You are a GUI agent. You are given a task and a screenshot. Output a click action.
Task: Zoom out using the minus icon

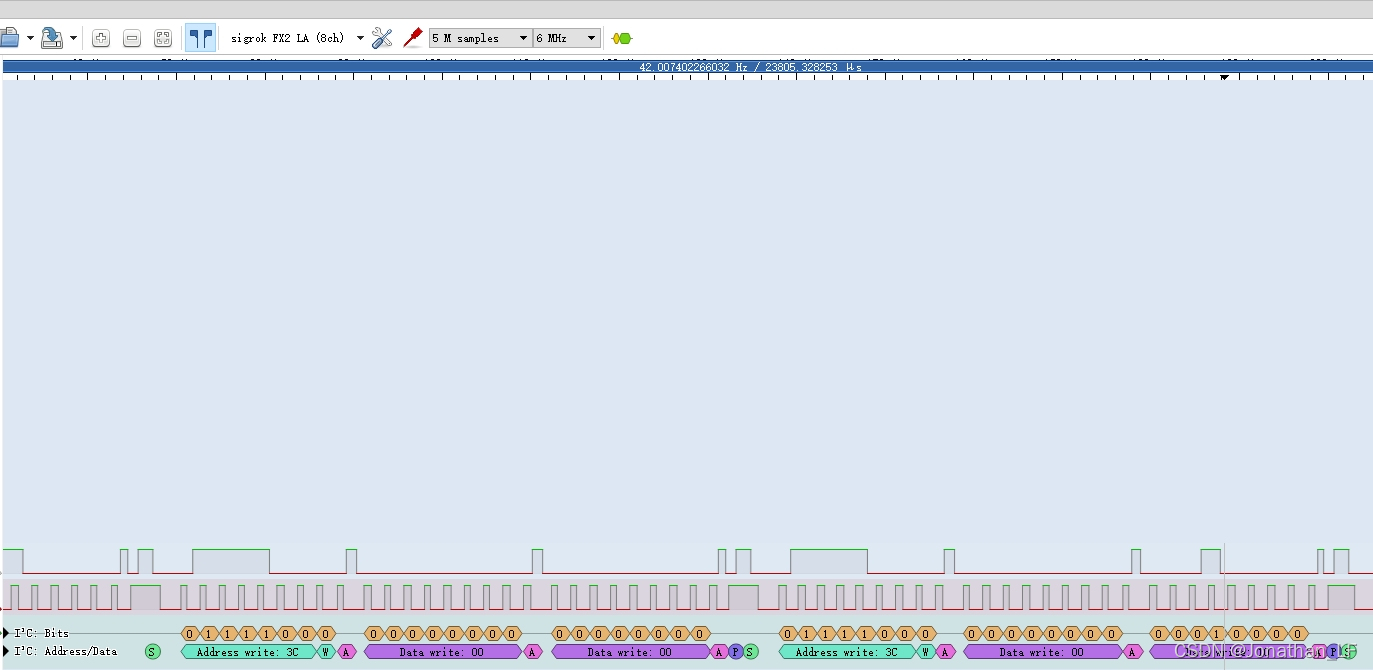pyautogui.click(x=132, y=38)
